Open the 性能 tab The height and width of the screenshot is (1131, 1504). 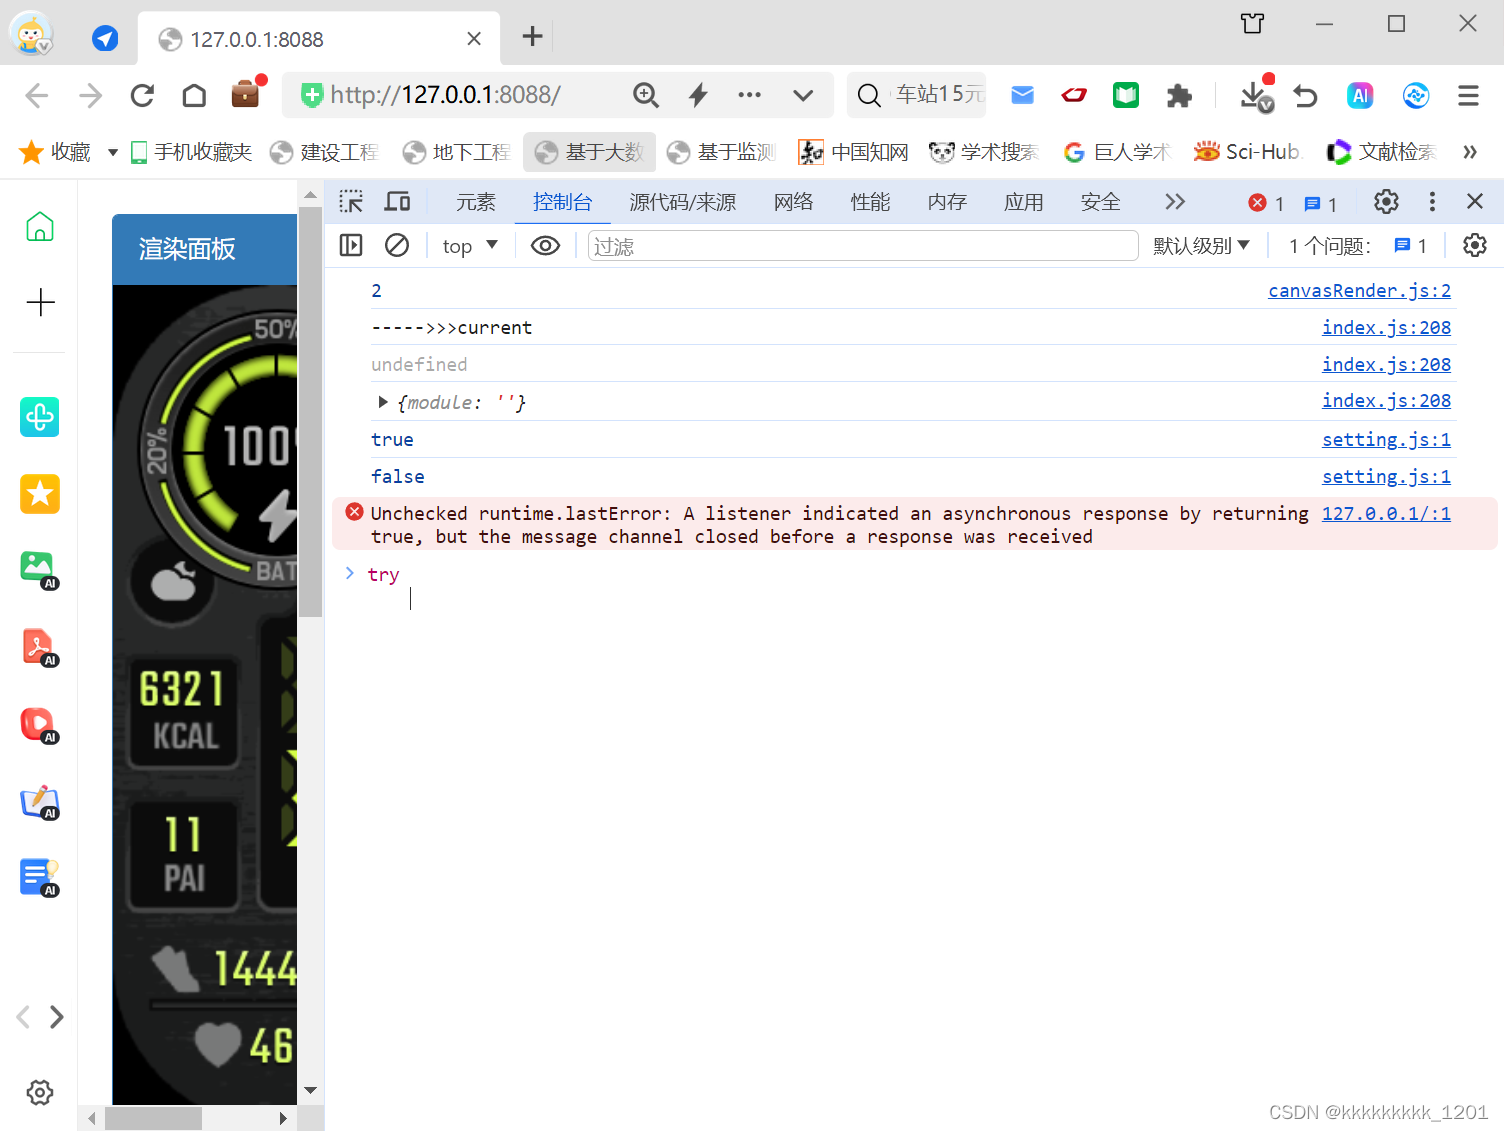click(871, 202)
